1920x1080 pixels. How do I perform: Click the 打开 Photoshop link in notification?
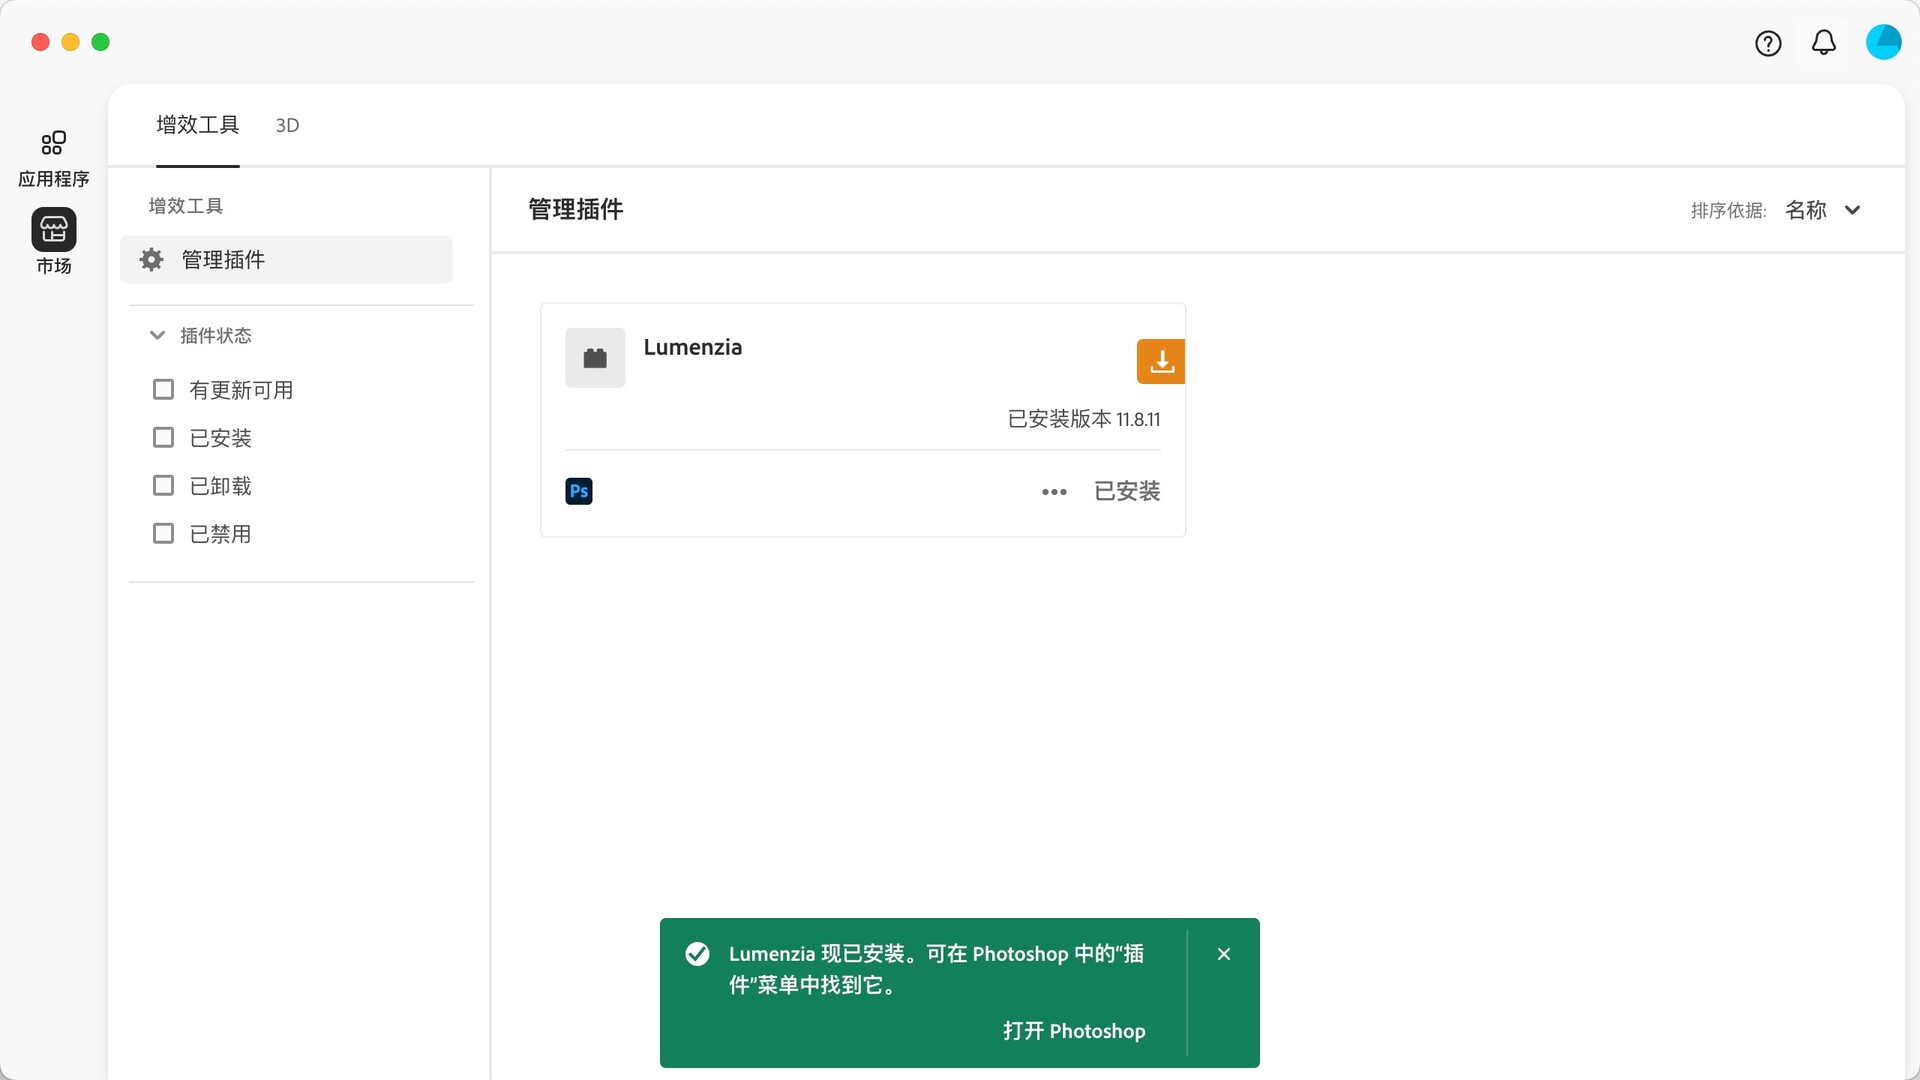coord(1074,1031)
